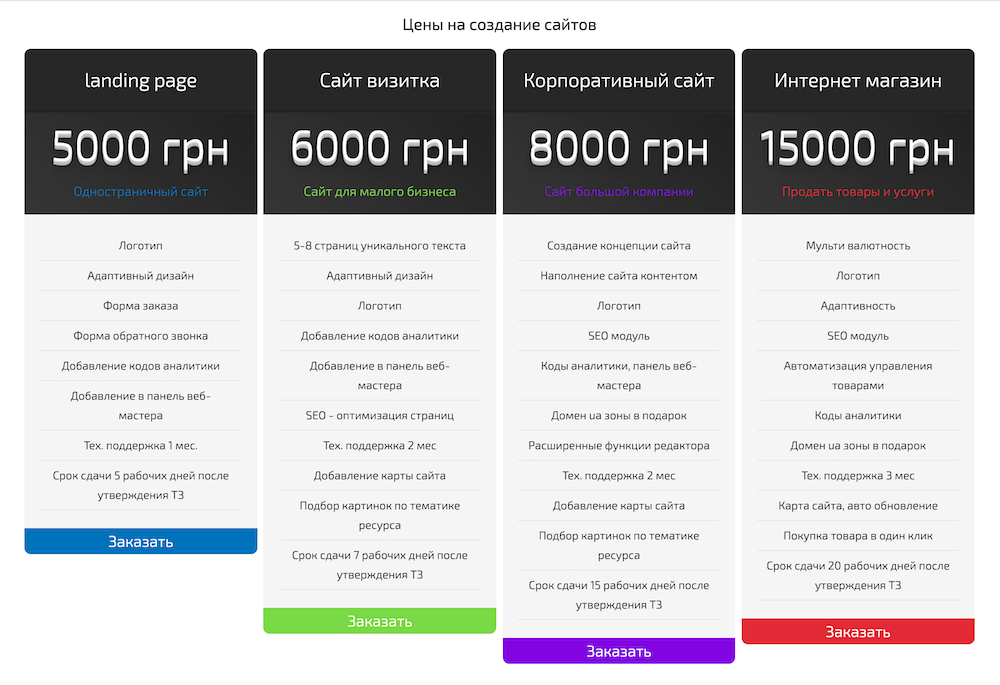Click the red Заказать button for Интернет магазин
The image size is (1000, 685).
(858, 631)
